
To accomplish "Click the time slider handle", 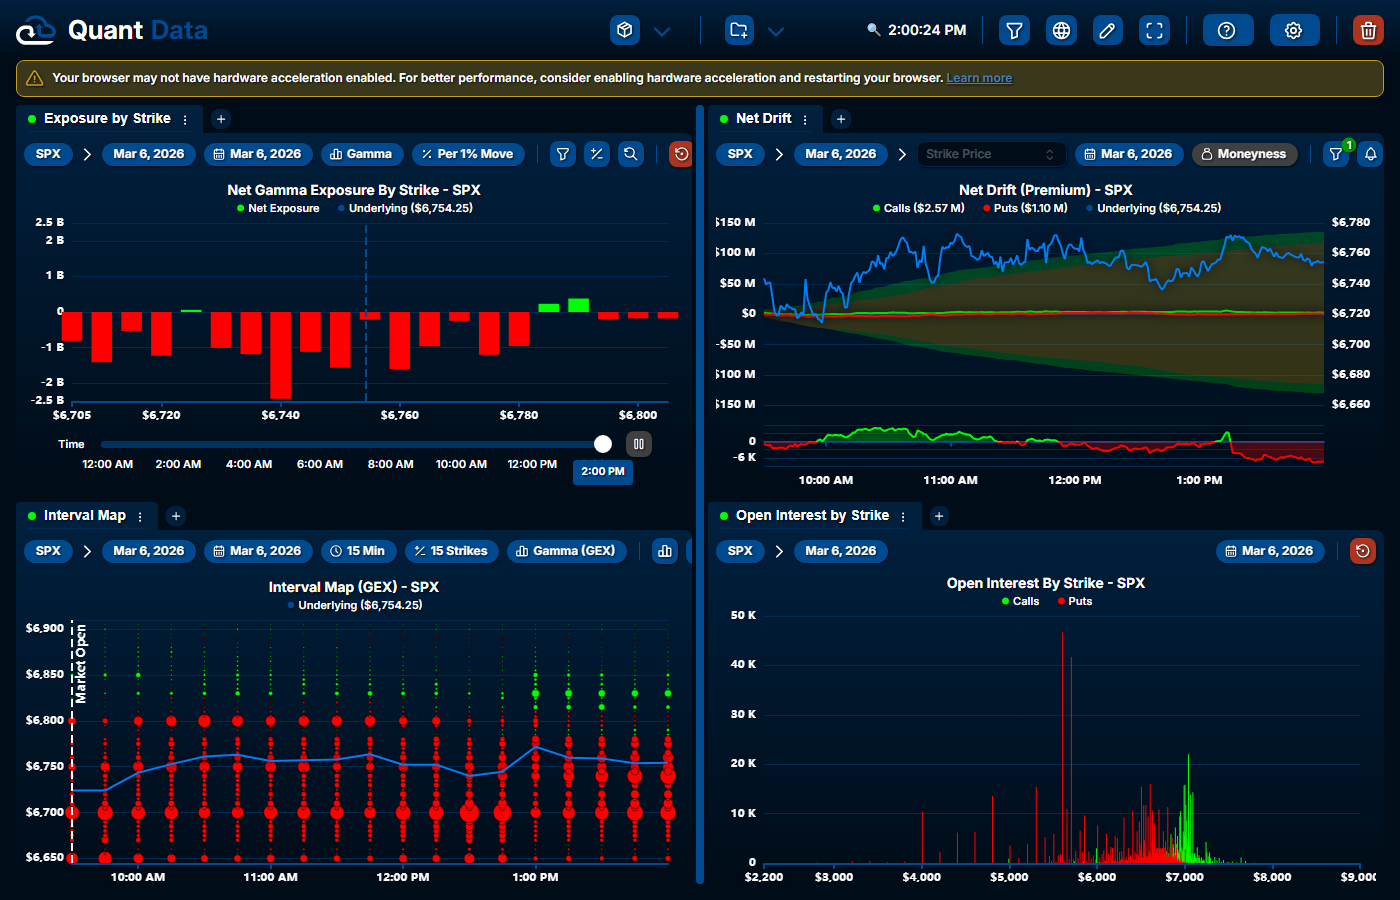I will (603, 444).
